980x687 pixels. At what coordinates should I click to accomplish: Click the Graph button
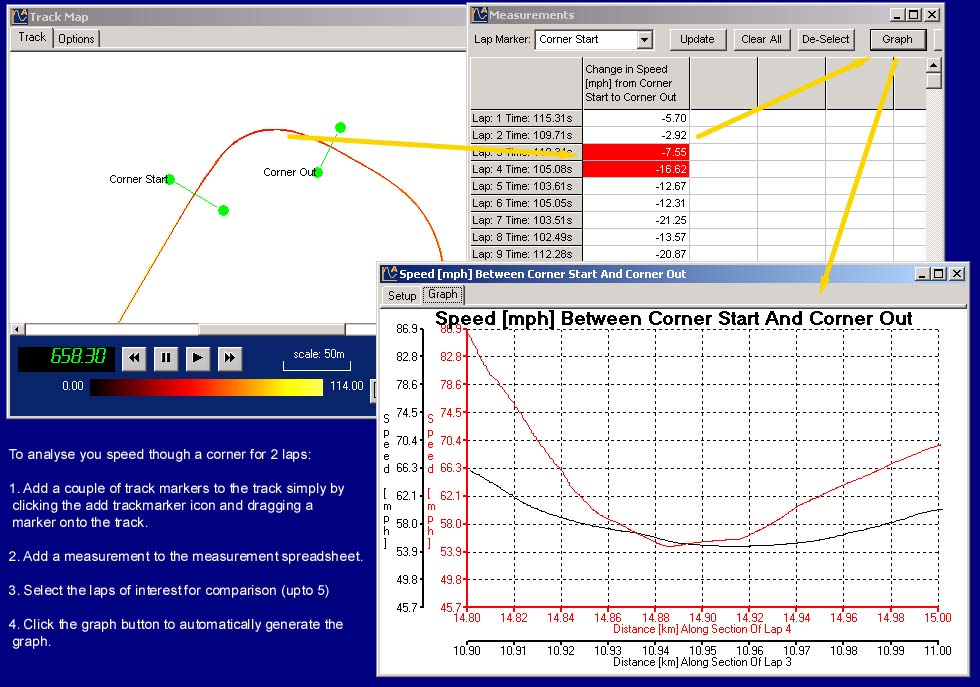(897, 40)
